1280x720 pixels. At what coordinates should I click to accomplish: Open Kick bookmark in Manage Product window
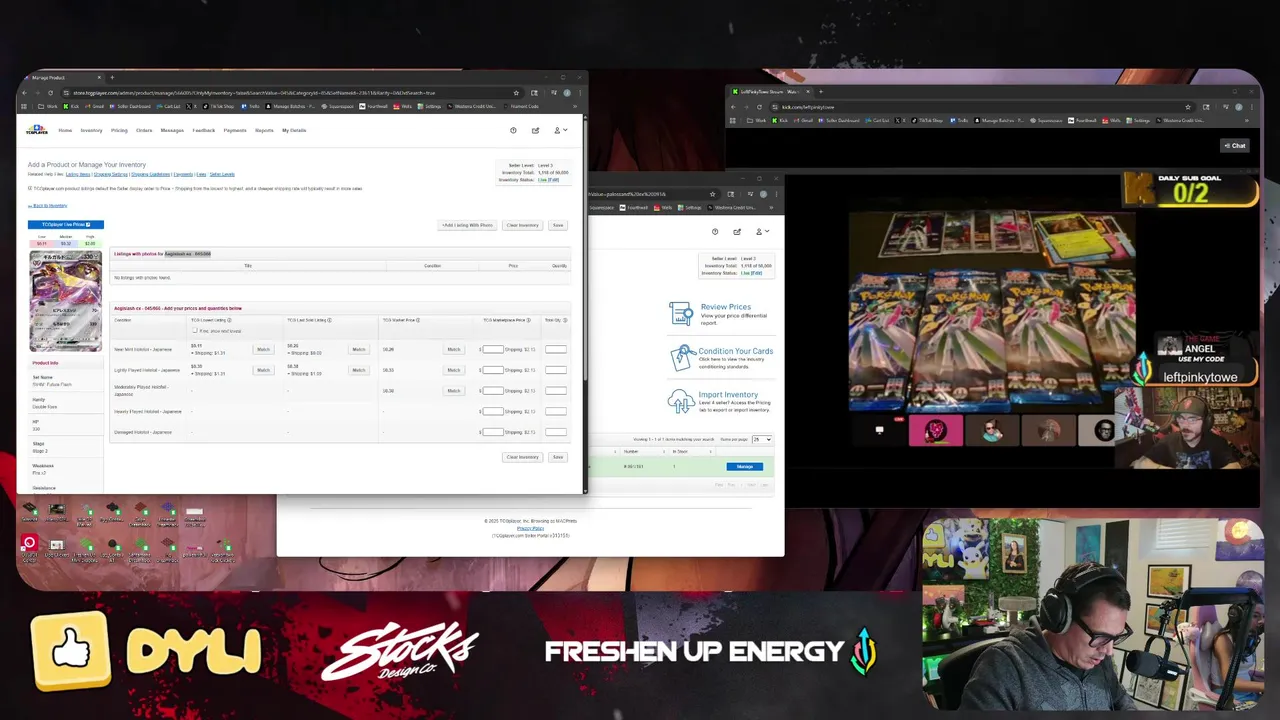(x=72, y=106)
